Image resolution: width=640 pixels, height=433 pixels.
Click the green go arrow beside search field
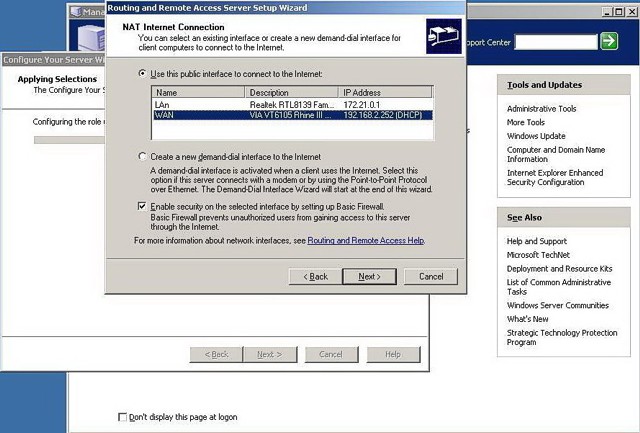pos(609,41)
